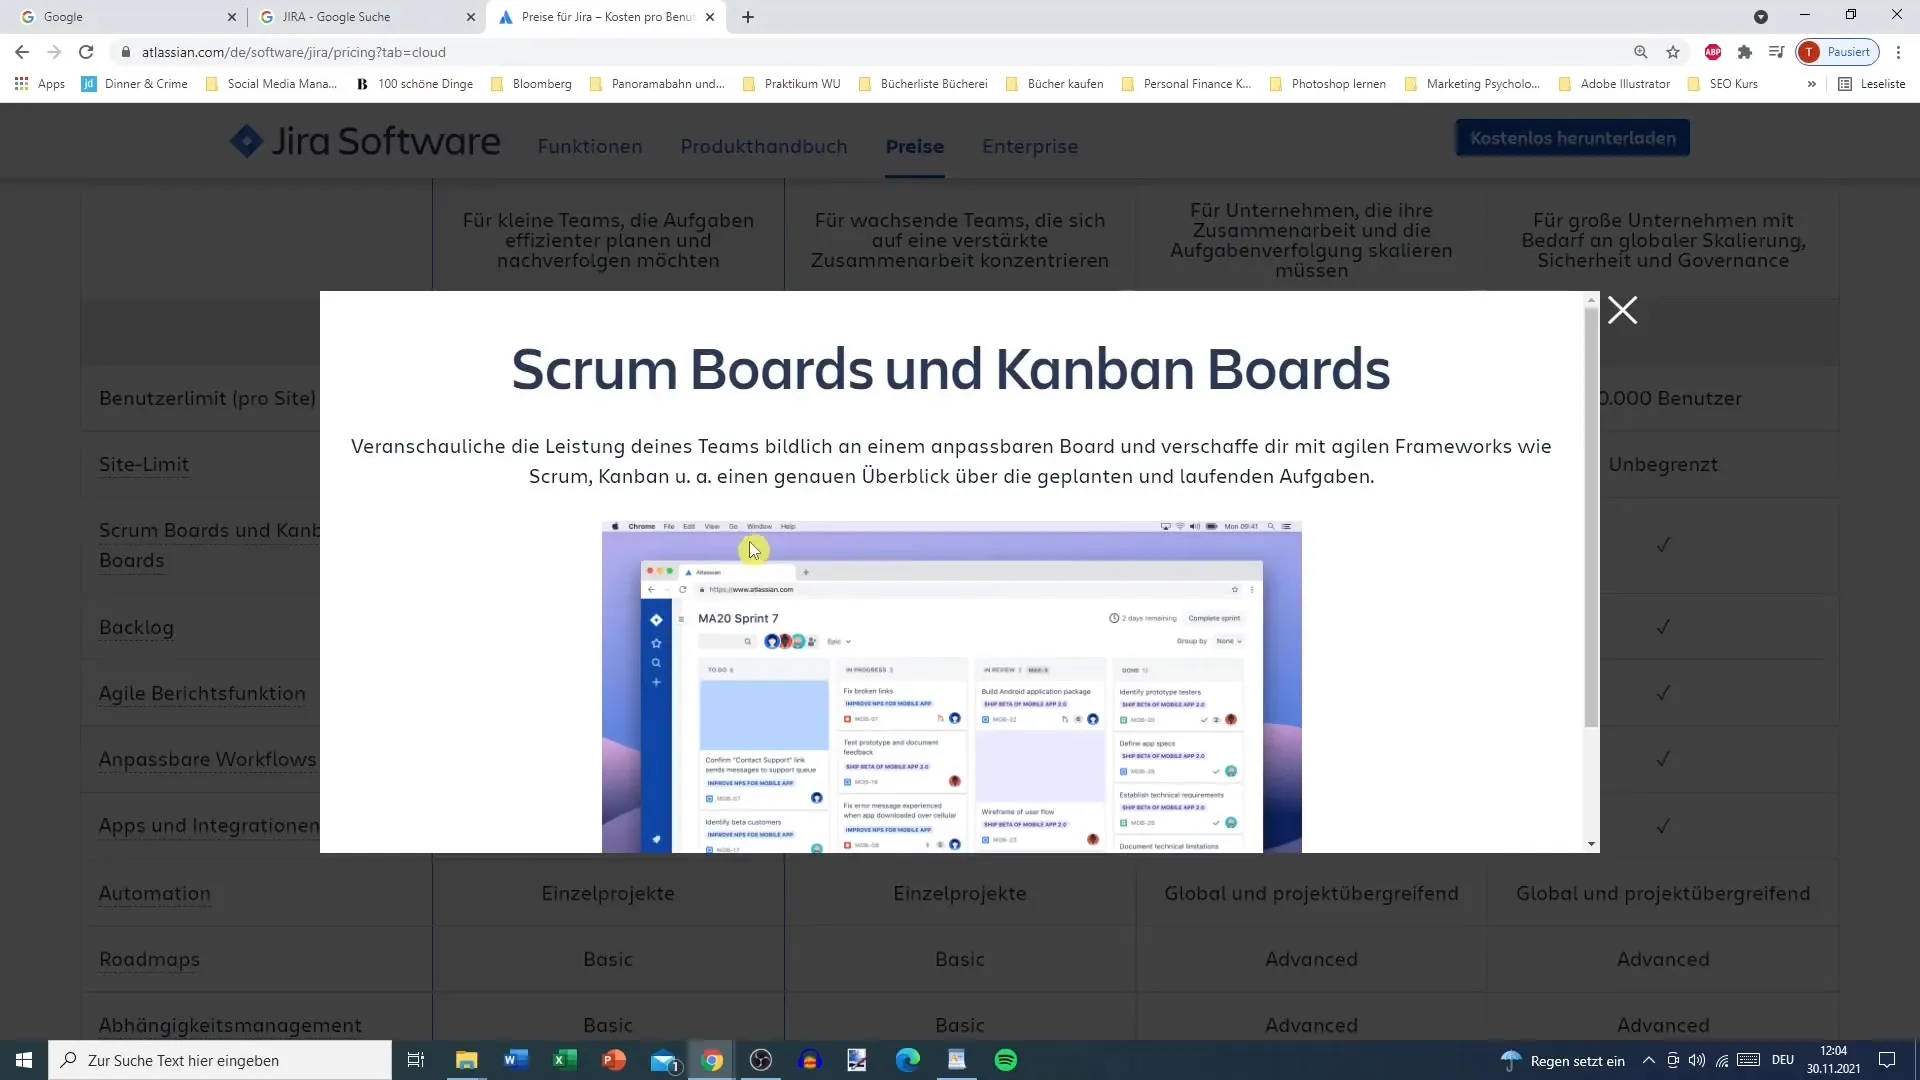Click the Windows search input field
The width and height of the screenshot is (1920, 1080).
click(224, 1059)
